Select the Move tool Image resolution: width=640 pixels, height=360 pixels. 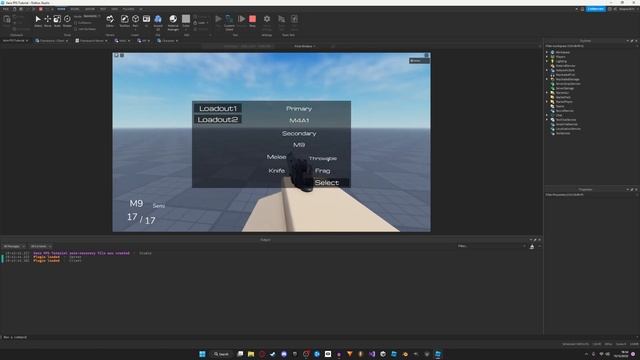click(x=48, y=21)
